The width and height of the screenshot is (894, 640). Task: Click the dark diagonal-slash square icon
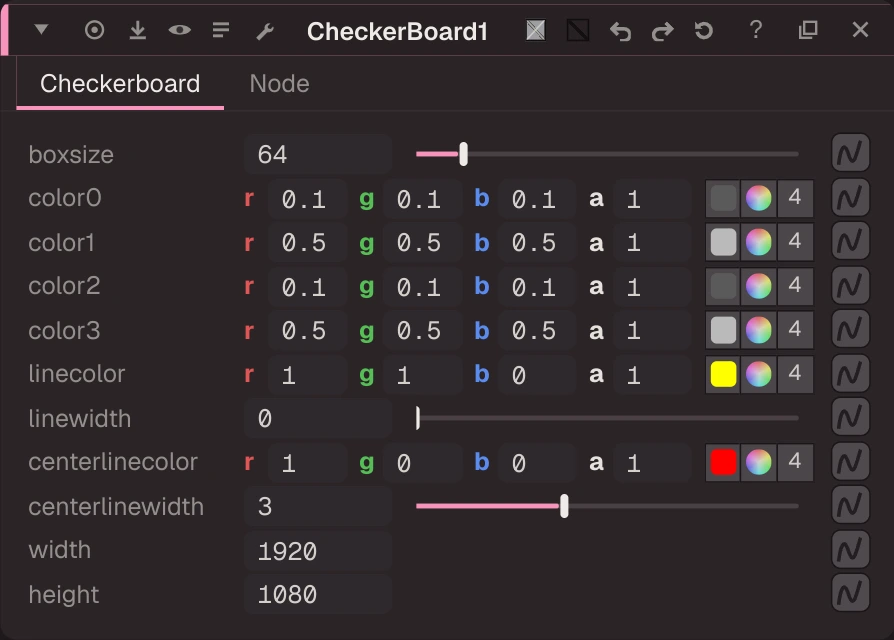coord(578,30)
